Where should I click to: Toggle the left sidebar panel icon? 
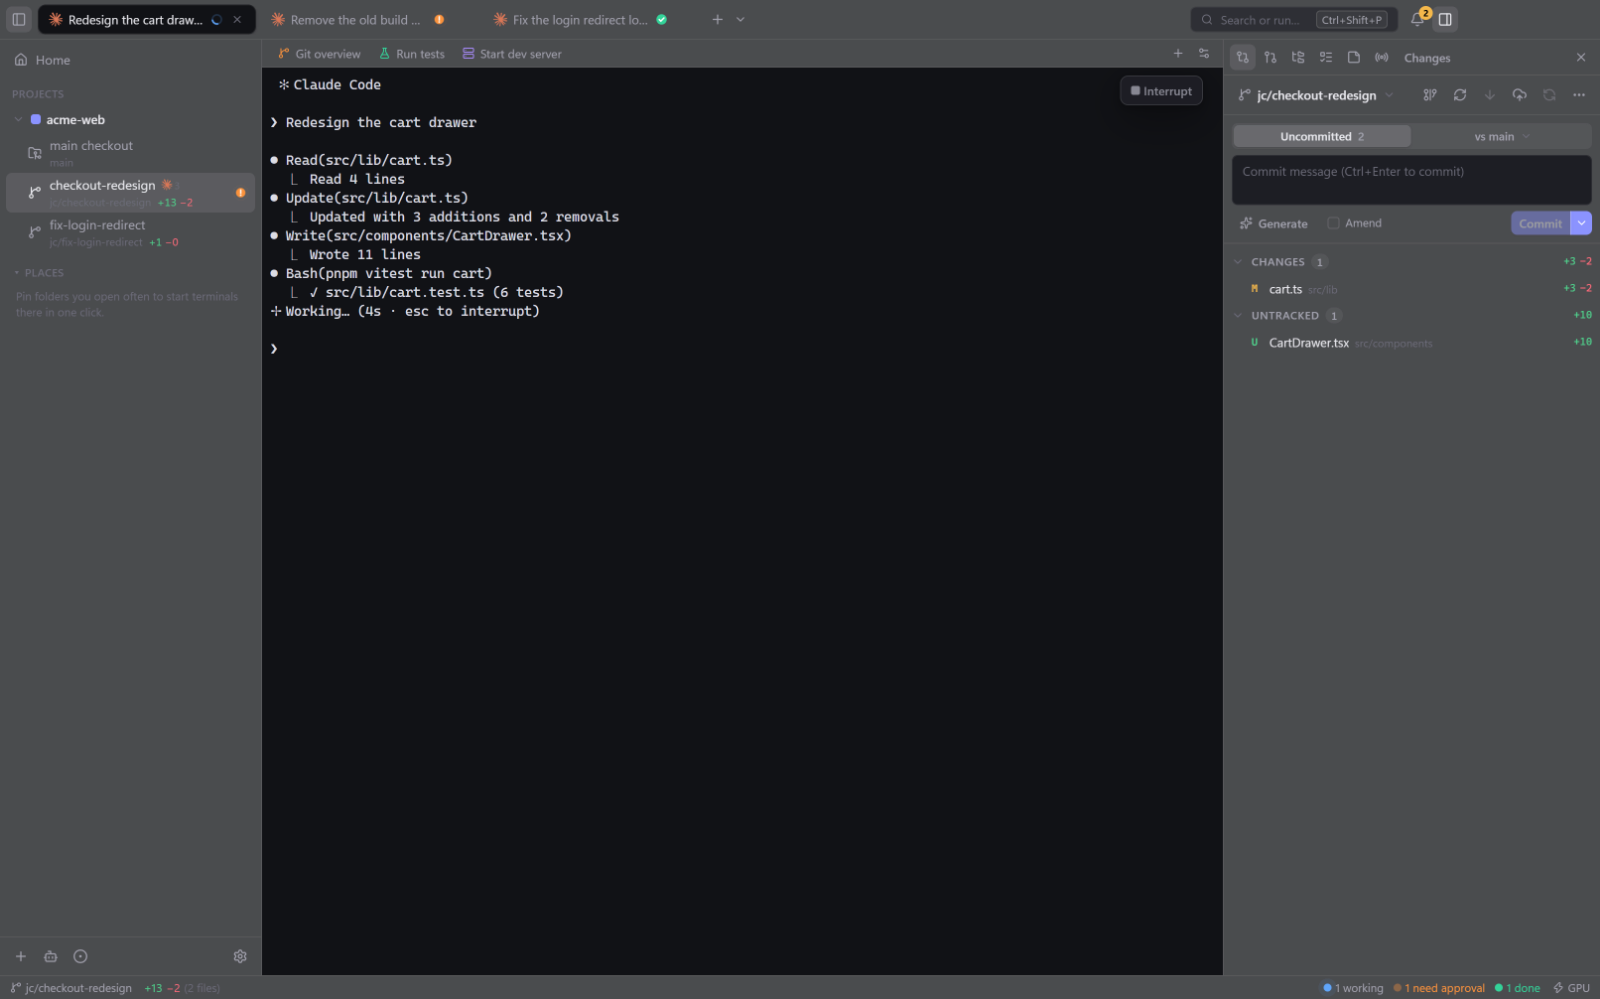[18, 19]
